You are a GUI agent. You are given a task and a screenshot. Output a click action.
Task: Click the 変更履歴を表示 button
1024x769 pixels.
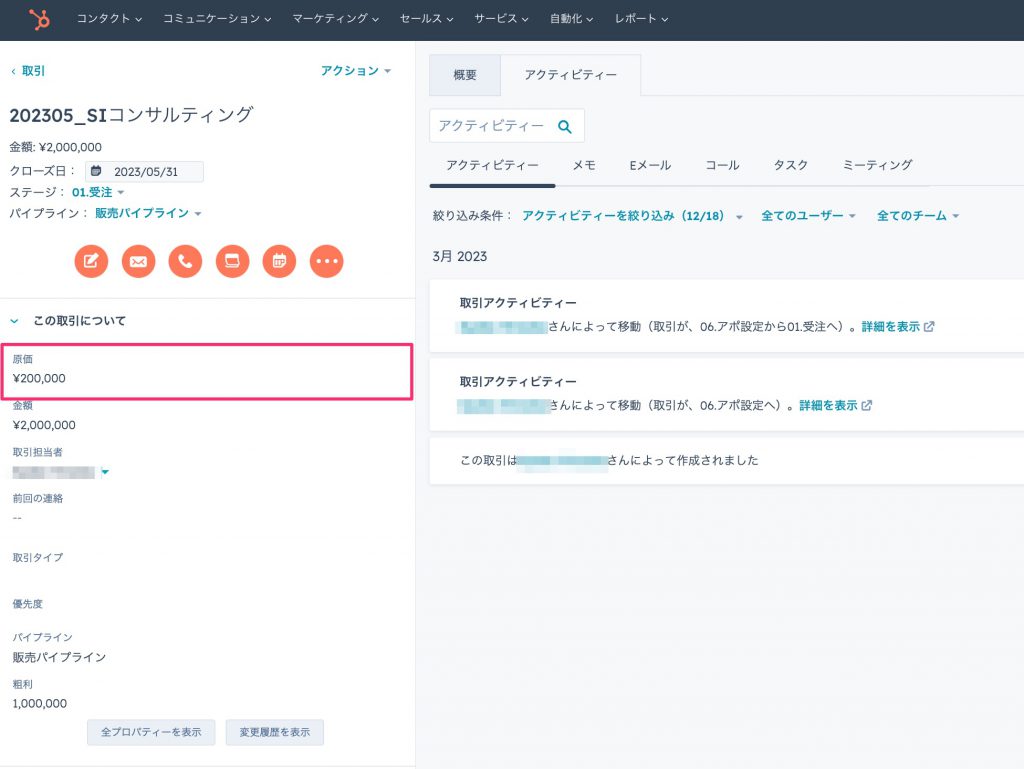tap(274, 732)
